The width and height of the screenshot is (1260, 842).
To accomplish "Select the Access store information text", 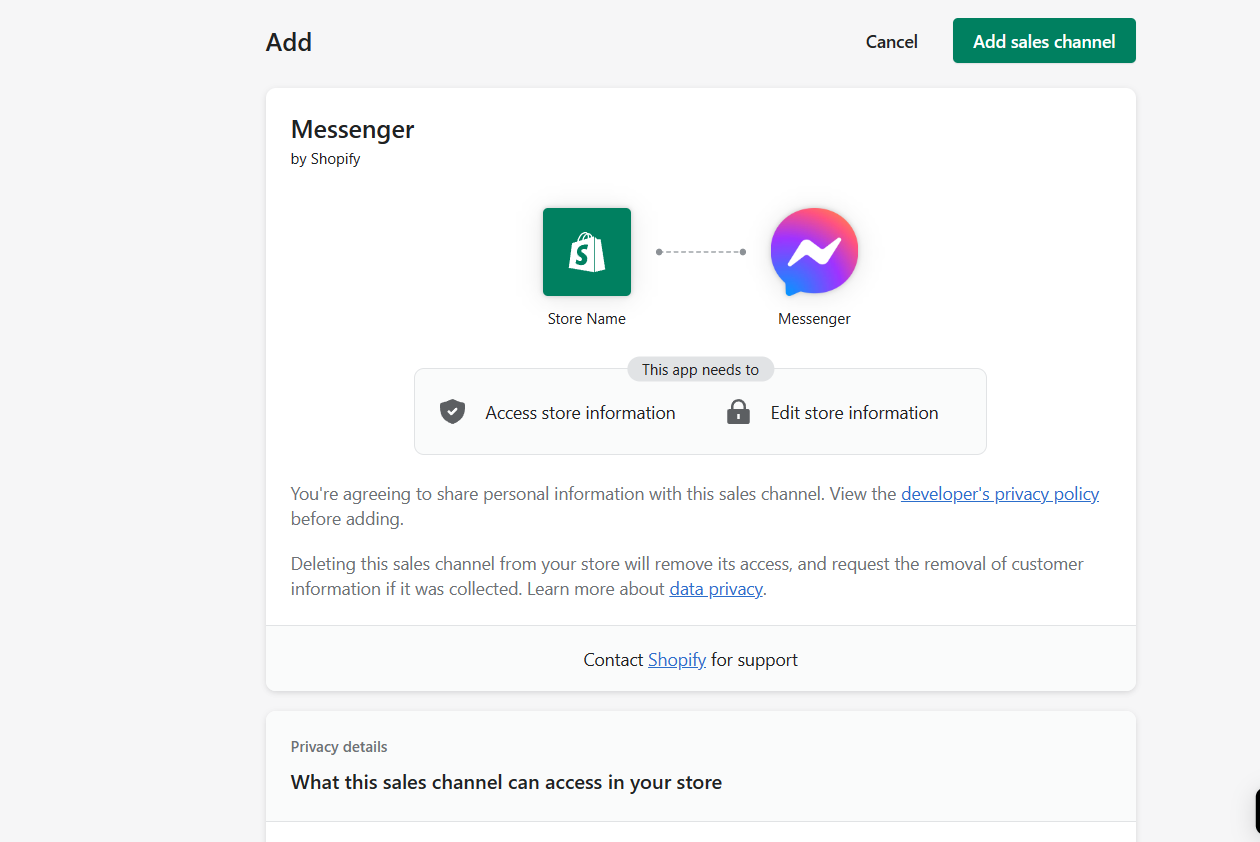I will 580,413.
